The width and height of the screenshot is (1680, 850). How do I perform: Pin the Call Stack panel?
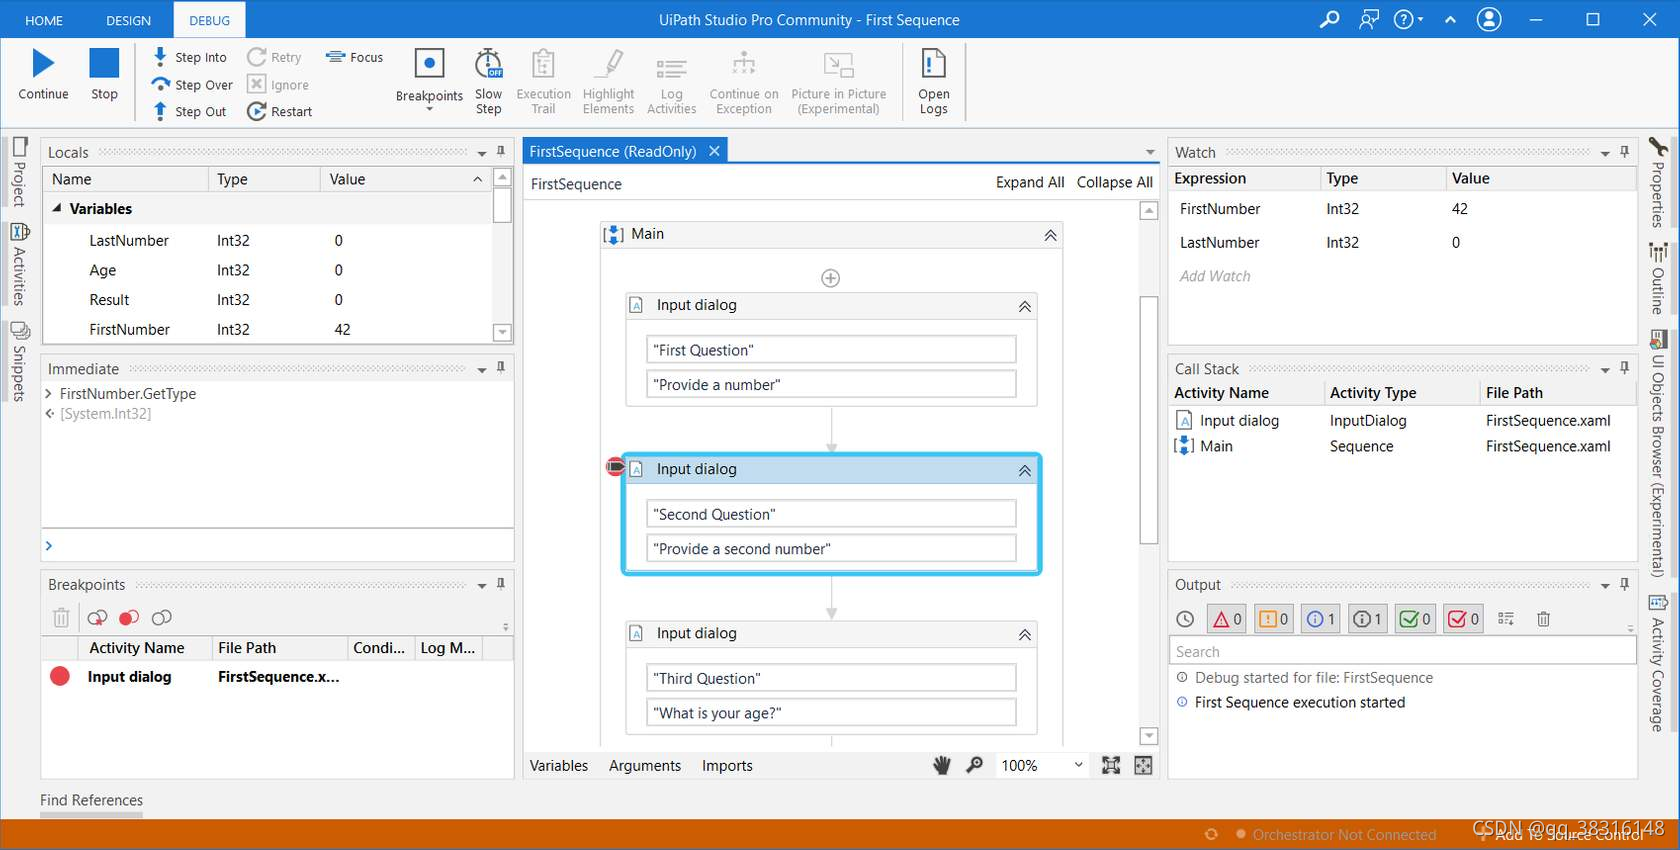pos(1624,368)
